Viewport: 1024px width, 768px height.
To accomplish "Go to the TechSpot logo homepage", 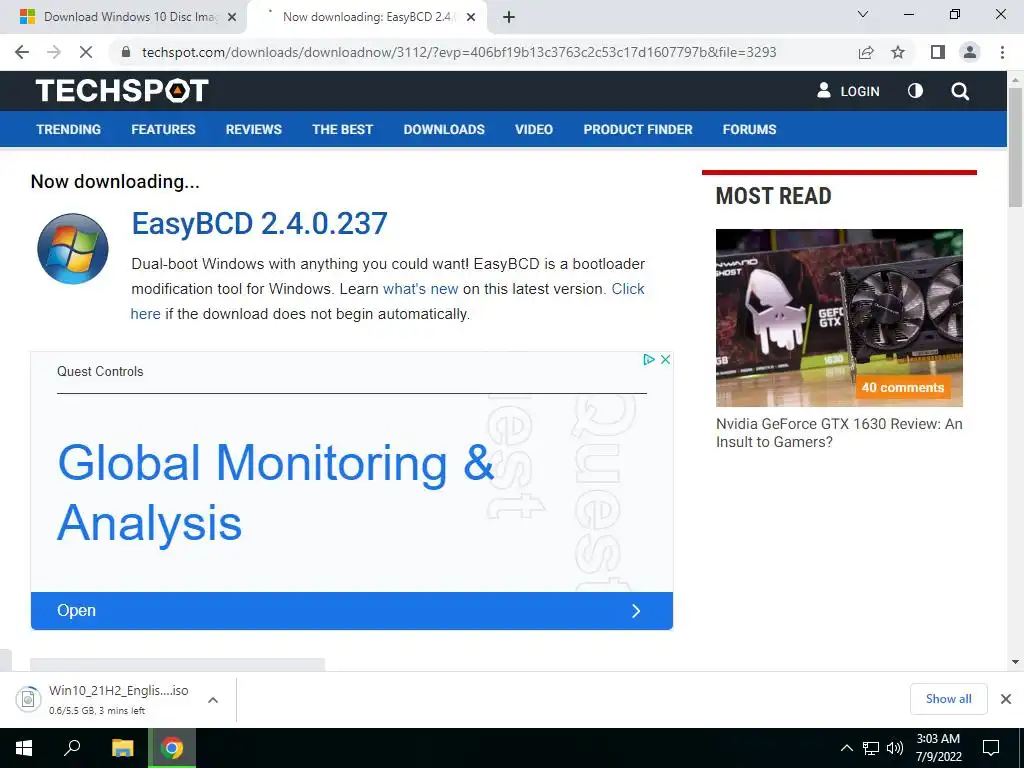I will [x=122, y=91].
